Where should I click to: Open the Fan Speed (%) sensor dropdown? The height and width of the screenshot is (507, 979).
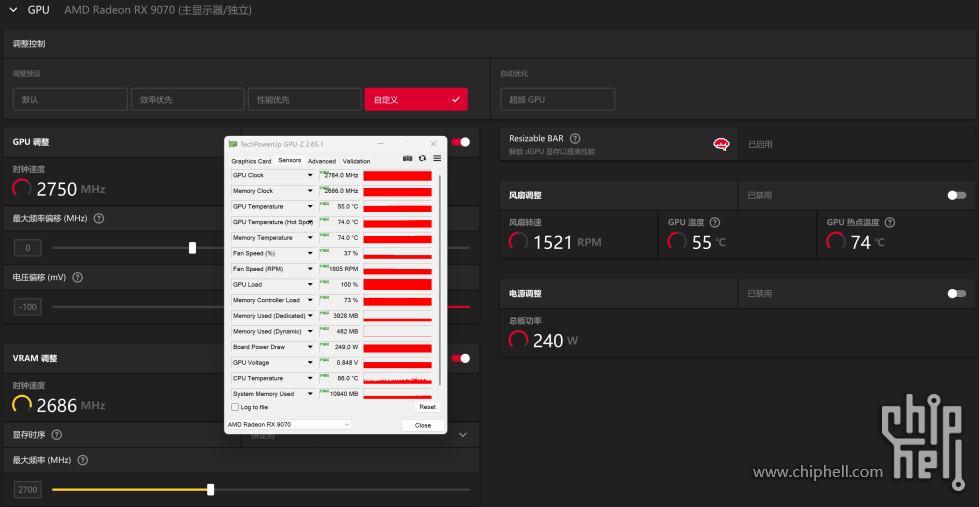pos(310,254)
